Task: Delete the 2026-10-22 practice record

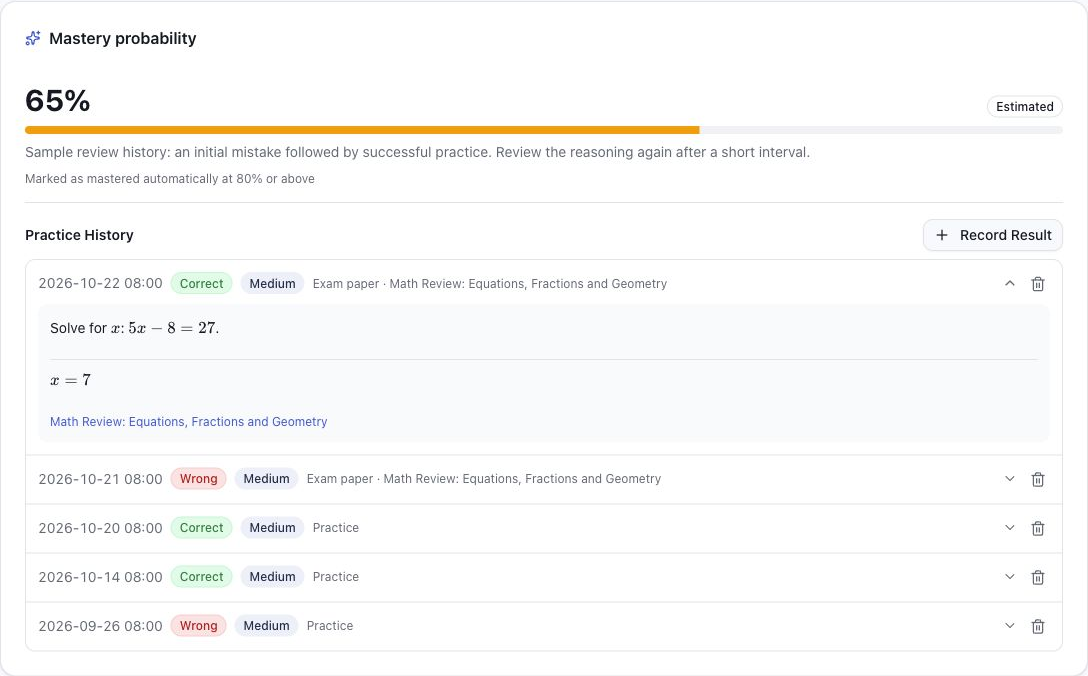Action: [1037, 284]
